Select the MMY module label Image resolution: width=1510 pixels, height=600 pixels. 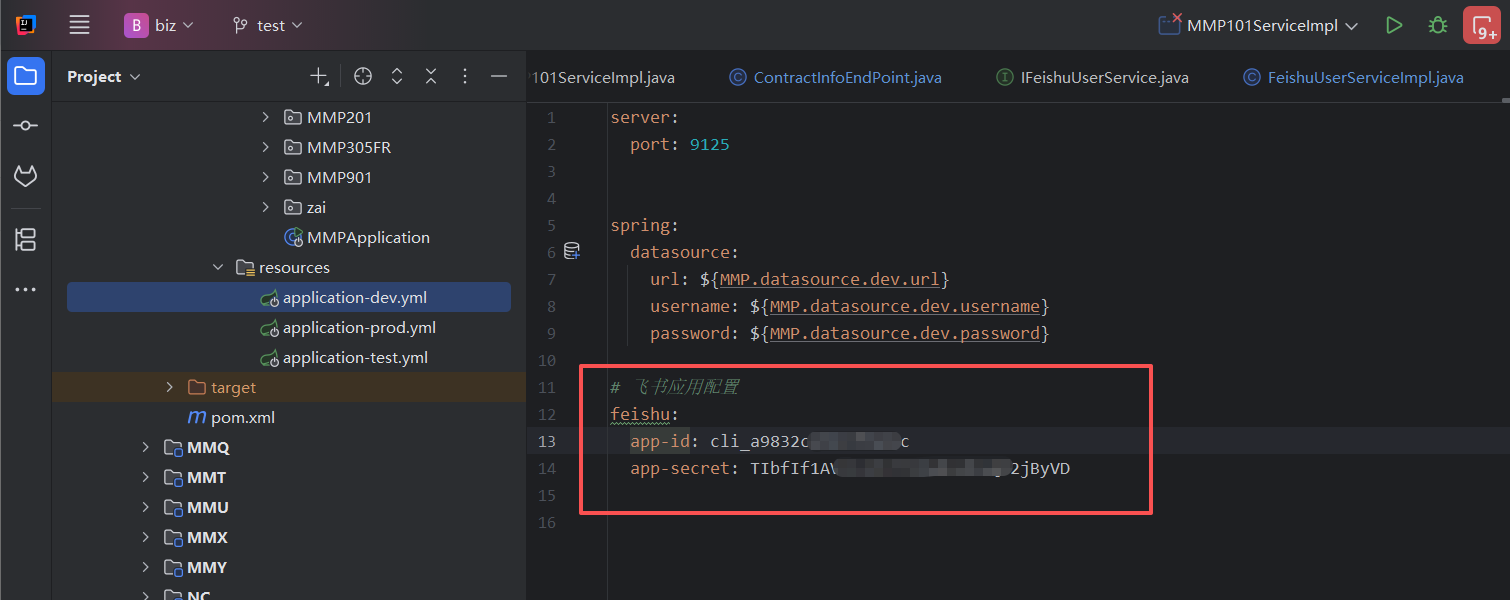207,567
